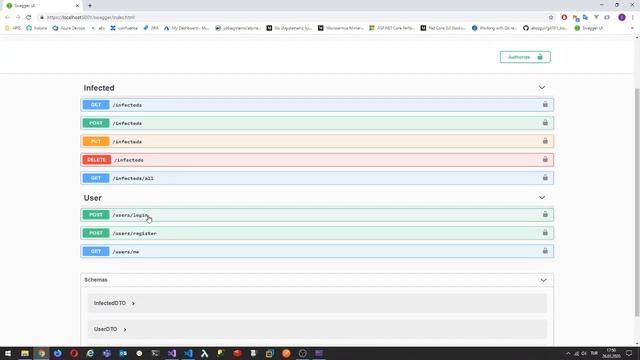
Task: Expand the POST /infecteds operation
Action: click(x=317, y=123)
